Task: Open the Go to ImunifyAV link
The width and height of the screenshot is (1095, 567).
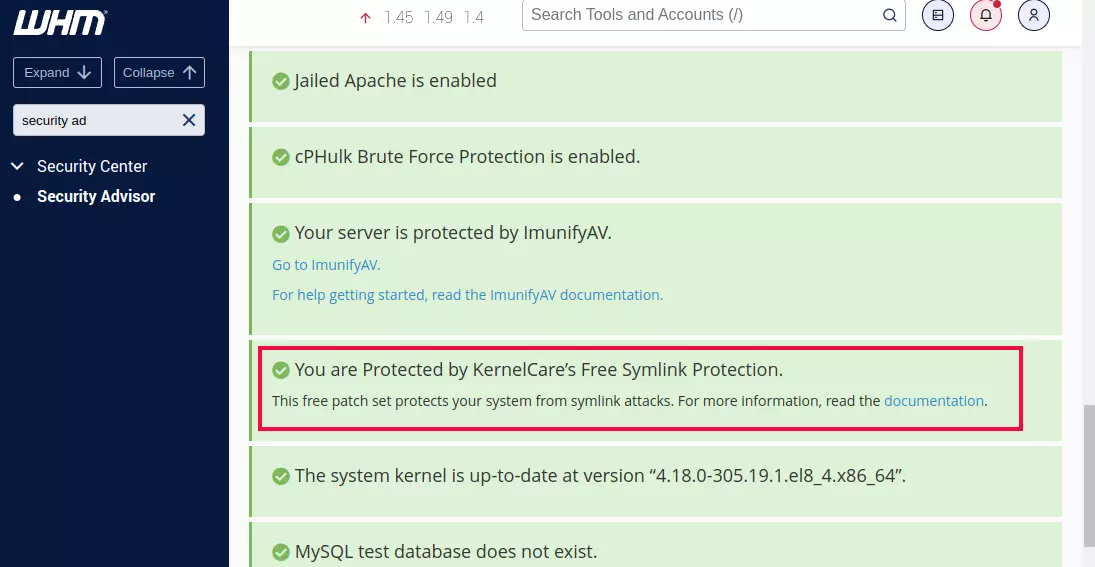Action: click(326, 265)
